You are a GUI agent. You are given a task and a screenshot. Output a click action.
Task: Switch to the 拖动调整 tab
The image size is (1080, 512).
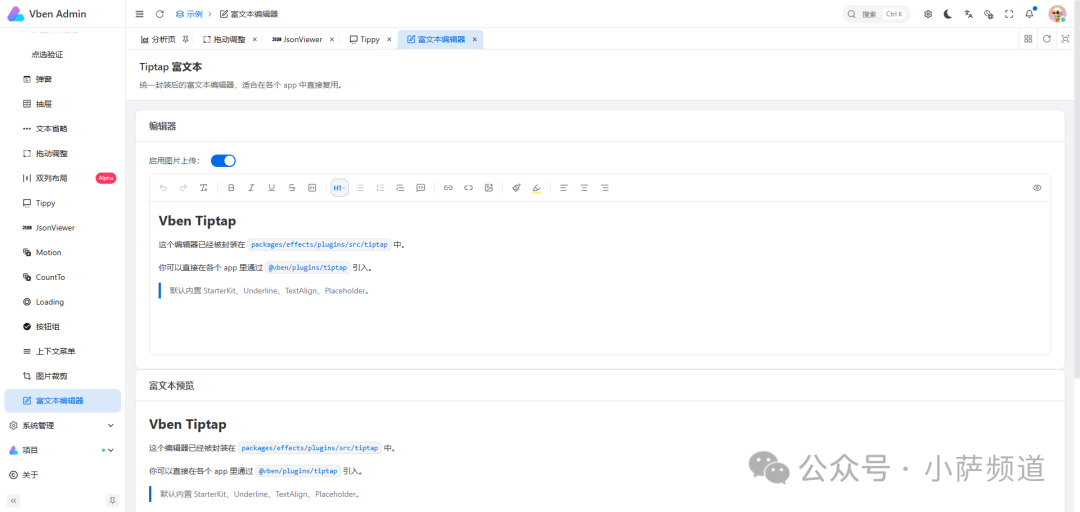click(229, 39)
